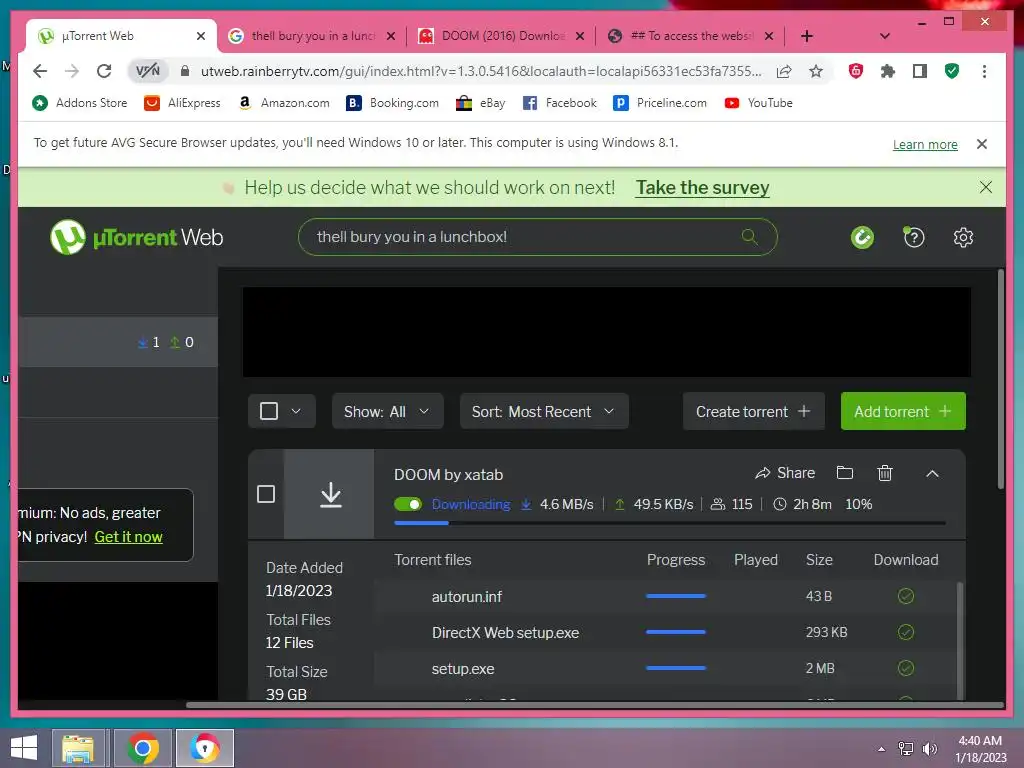Click the browser VPN icon

(148, 71)
